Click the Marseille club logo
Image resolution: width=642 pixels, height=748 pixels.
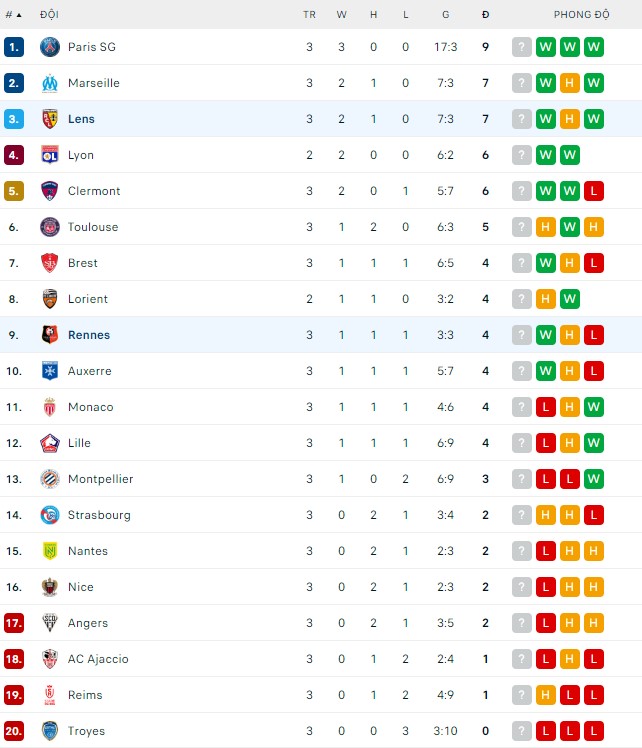click(x=50, y=83)
